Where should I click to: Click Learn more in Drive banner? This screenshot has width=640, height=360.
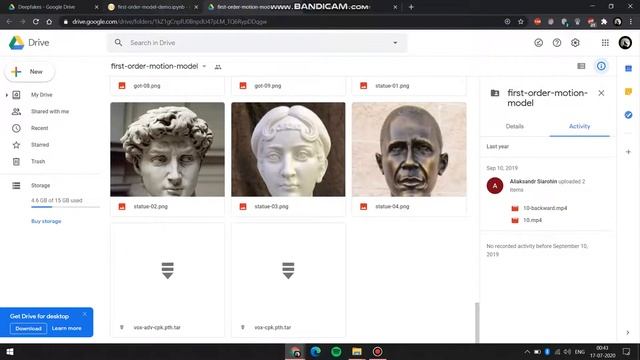pyautogui.click(x=67, y=329)
